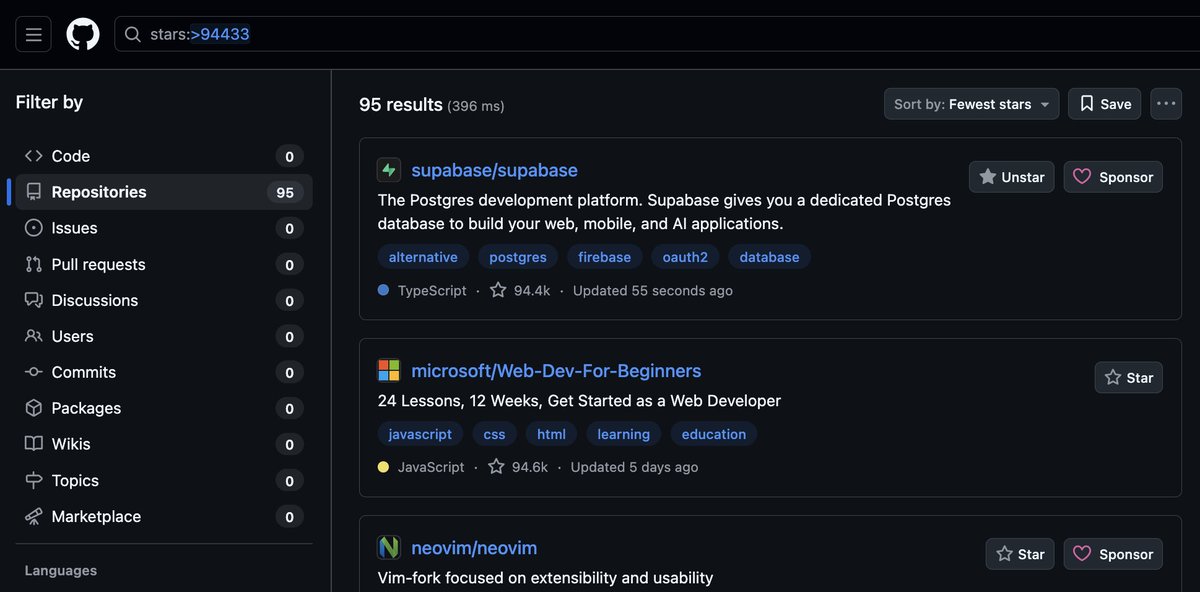Open the oauth2 topic tag
1200x592 pixels.
pyautogui.click(x=685, y=257)
